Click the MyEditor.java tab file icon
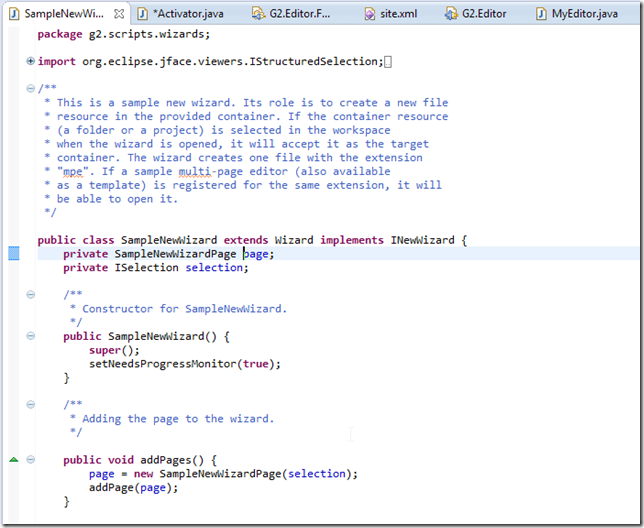The image size is (644, 528). click(x=542, y=14)
